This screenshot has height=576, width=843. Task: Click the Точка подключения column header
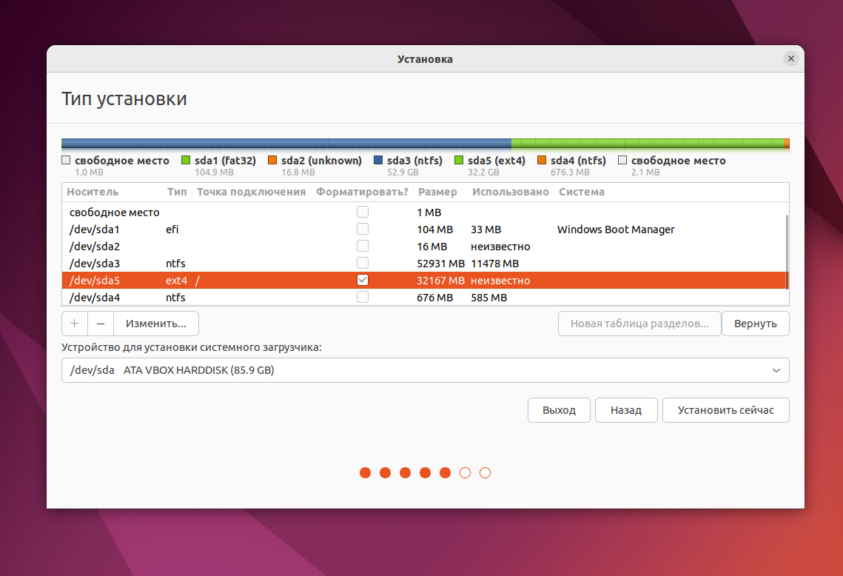251,192
